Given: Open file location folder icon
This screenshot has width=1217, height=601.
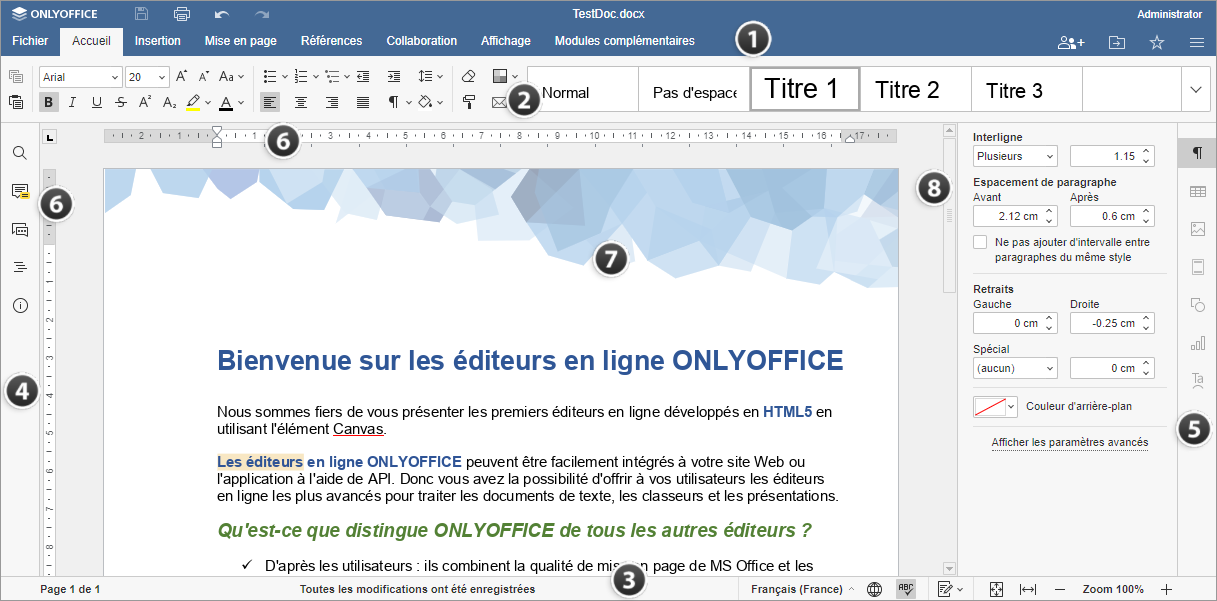Looking at the screenshot, I should [1117, 42].
